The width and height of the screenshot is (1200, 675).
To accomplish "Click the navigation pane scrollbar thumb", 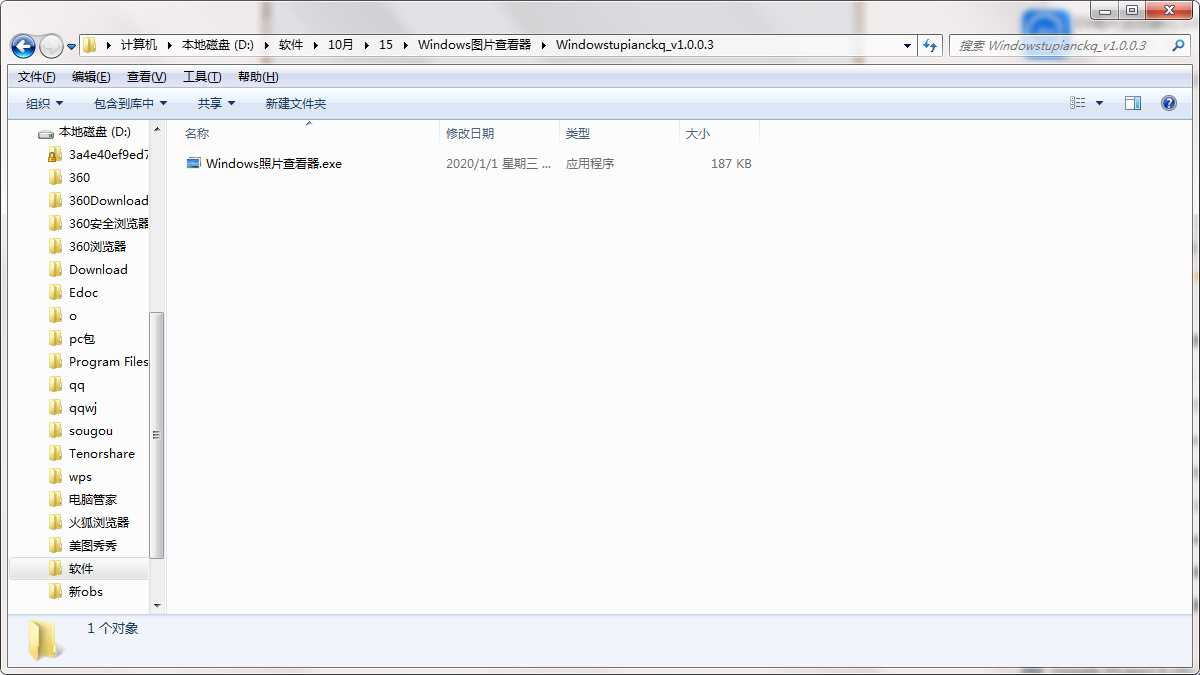I will pyautogui.click(x=156, y=434).
